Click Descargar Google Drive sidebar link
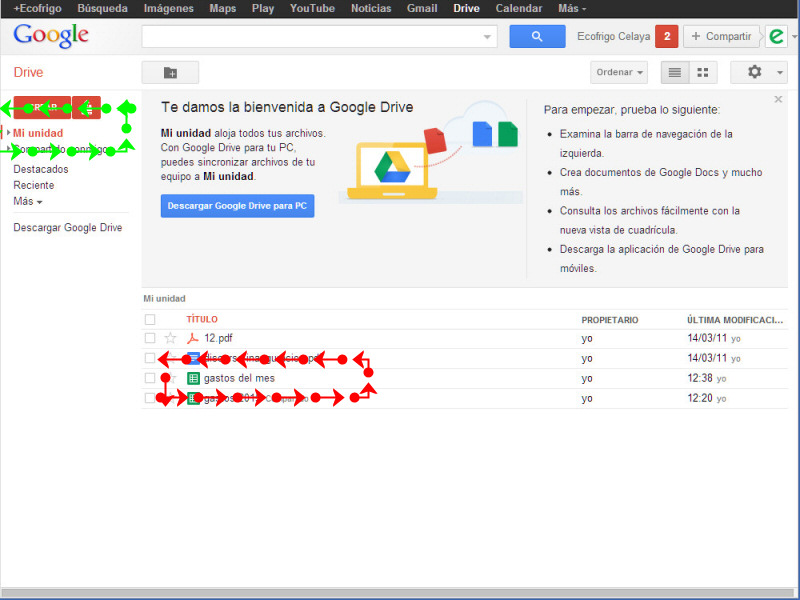 (68, 228)
